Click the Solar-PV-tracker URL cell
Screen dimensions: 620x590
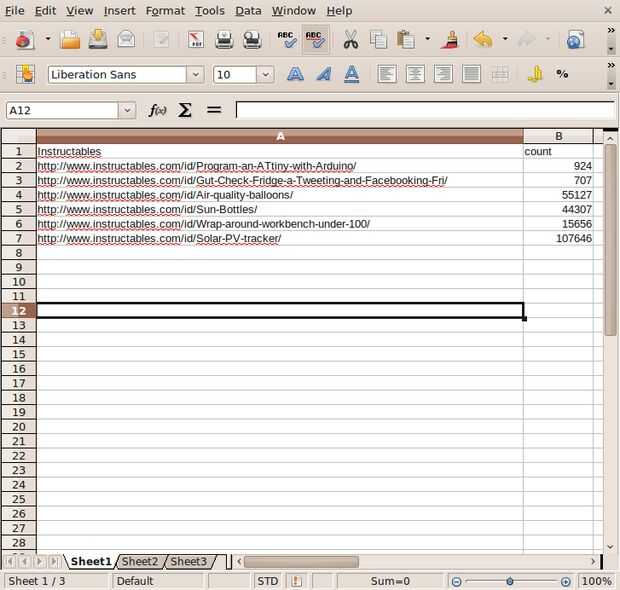tap(280, 238)
